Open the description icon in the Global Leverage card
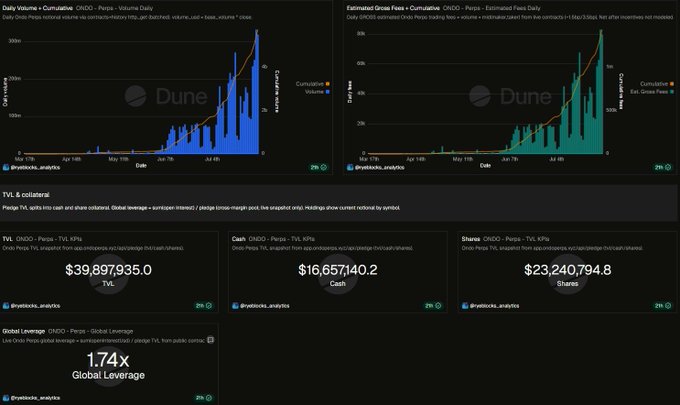Viewport: 680px width, 405px height. click(x=210, y=340)
